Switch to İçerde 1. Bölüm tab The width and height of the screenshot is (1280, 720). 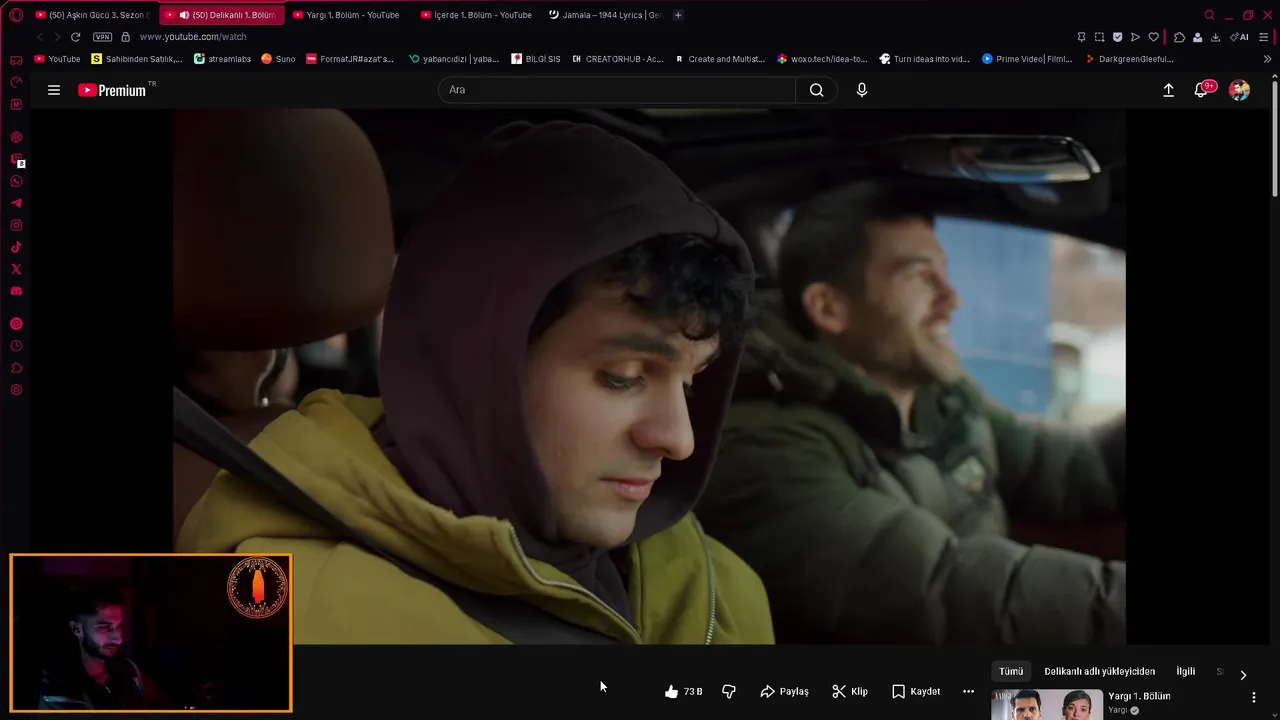tap(476, 15)
